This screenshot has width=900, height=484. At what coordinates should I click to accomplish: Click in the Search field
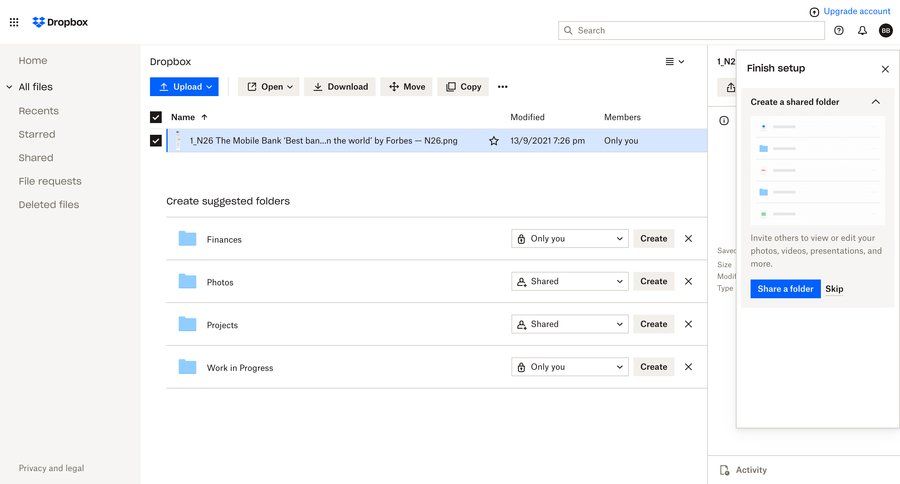pos(691,30)
